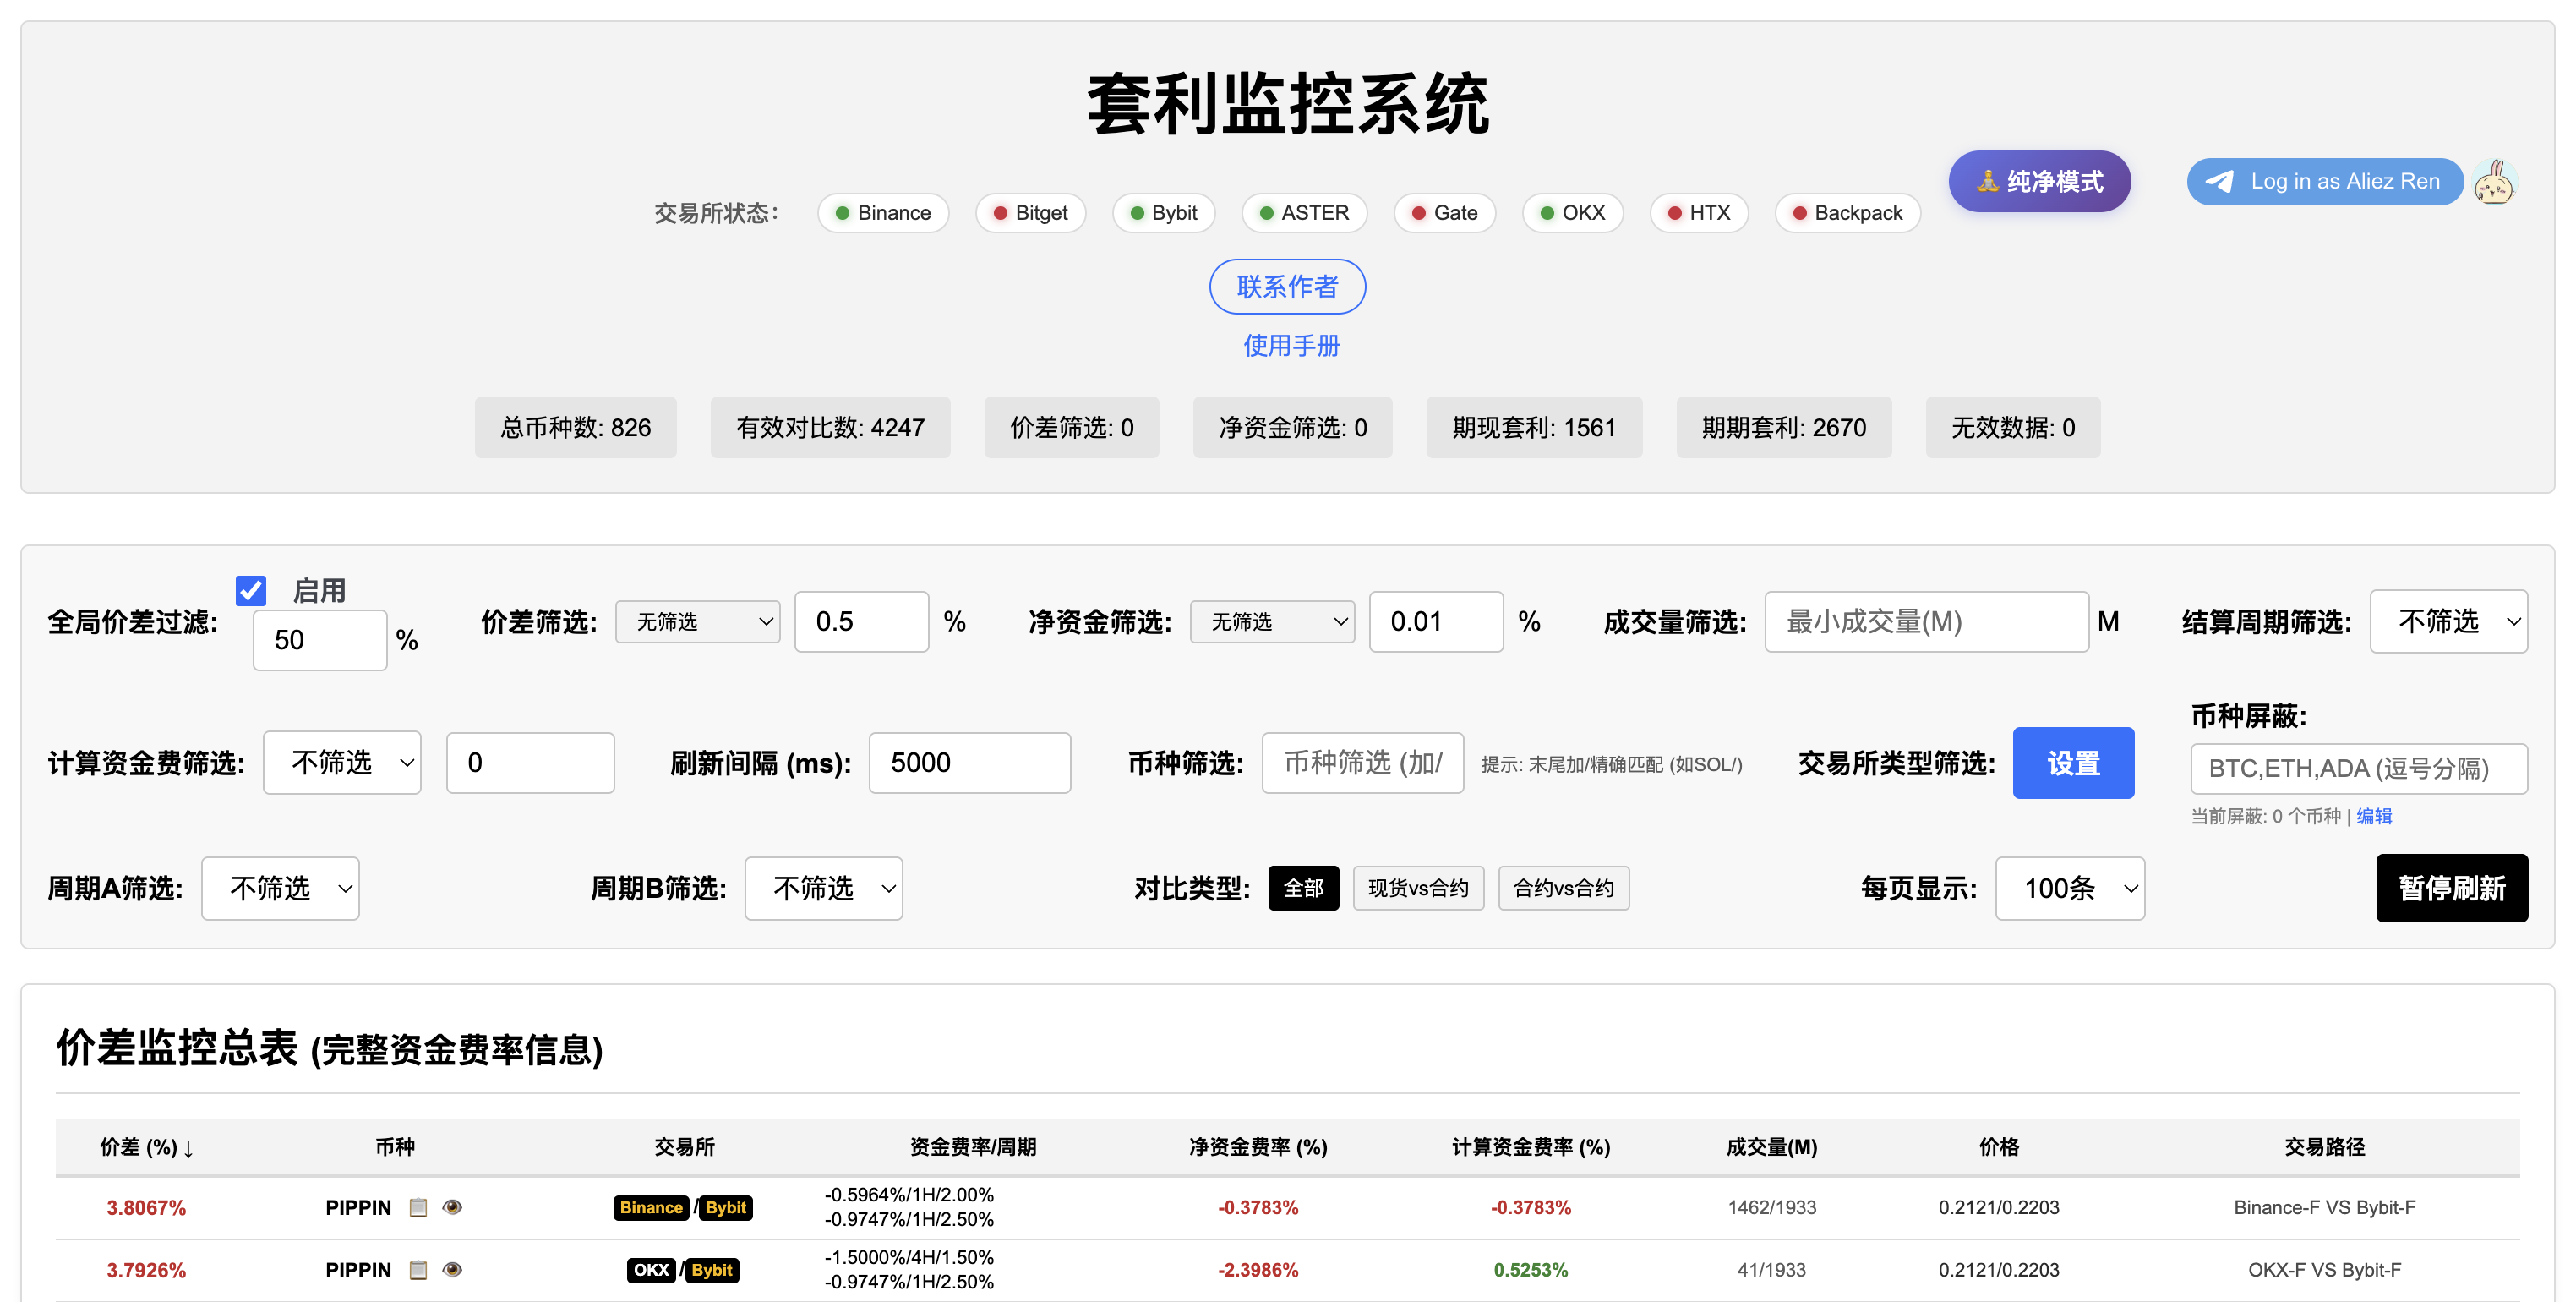2576x1302 pixels.
Task: Click the eye icon in the first PIPPIN row
Action: tap(452, 1207)
